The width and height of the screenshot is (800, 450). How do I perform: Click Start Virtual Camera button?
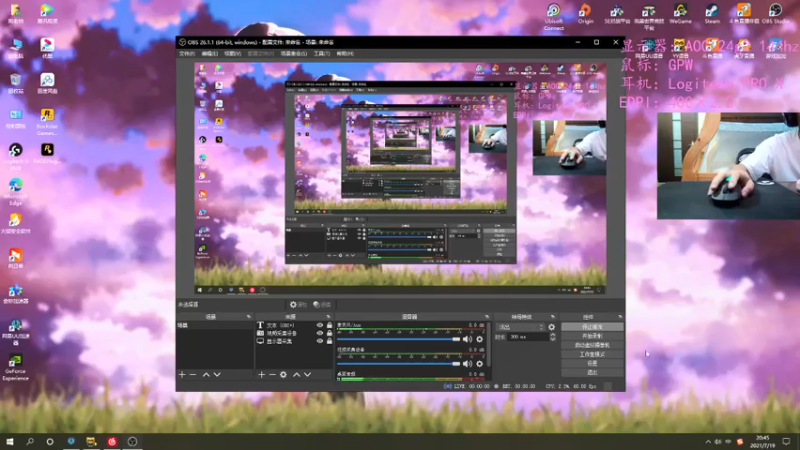[x=592, y=345]
